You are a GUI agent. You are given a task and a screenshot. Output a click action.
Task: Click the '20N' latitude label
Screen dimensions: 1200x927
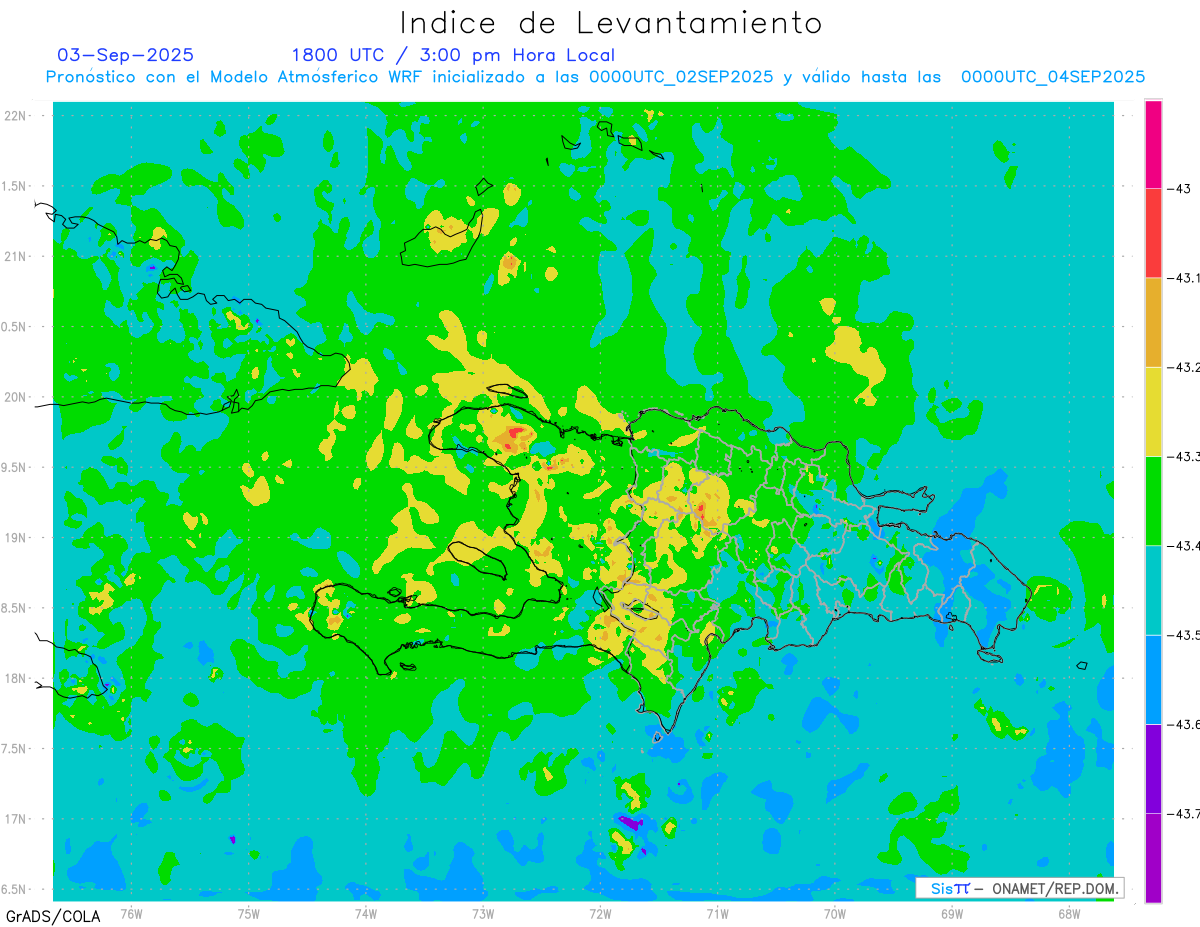coord(16,397)
